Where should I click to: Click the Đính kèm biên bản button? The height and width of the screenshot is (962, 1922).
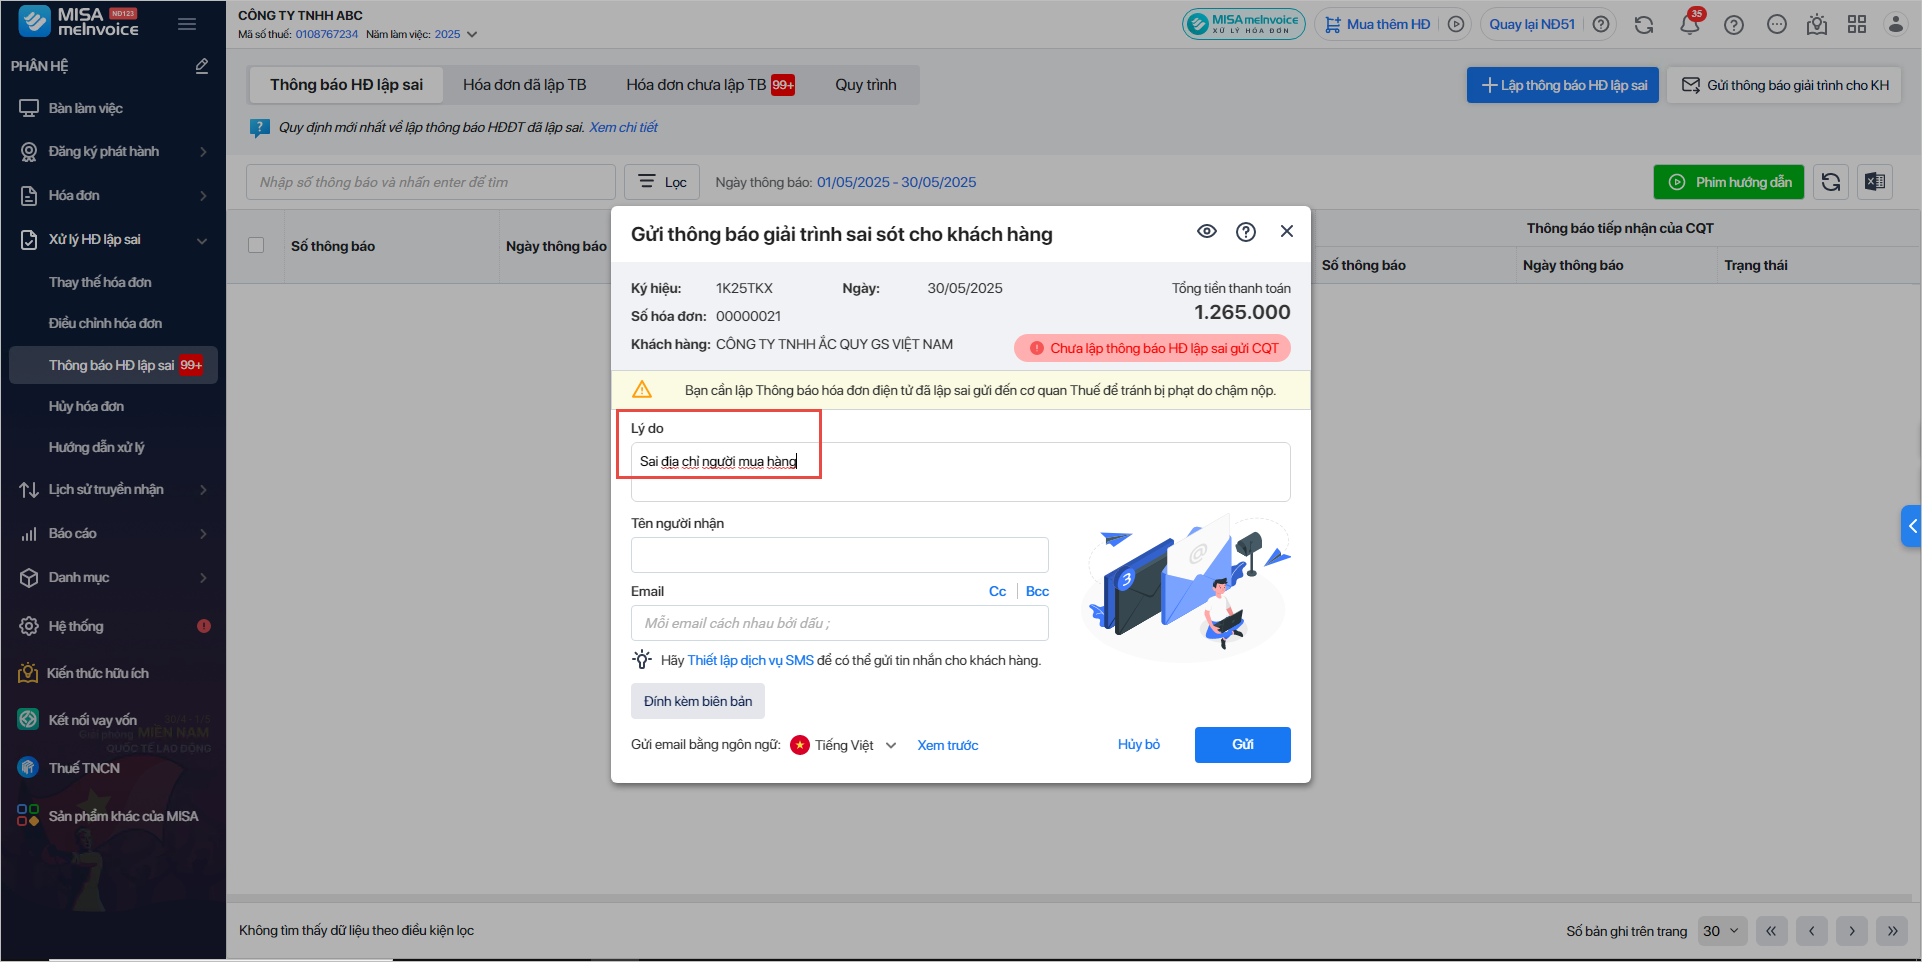(698, 701)
